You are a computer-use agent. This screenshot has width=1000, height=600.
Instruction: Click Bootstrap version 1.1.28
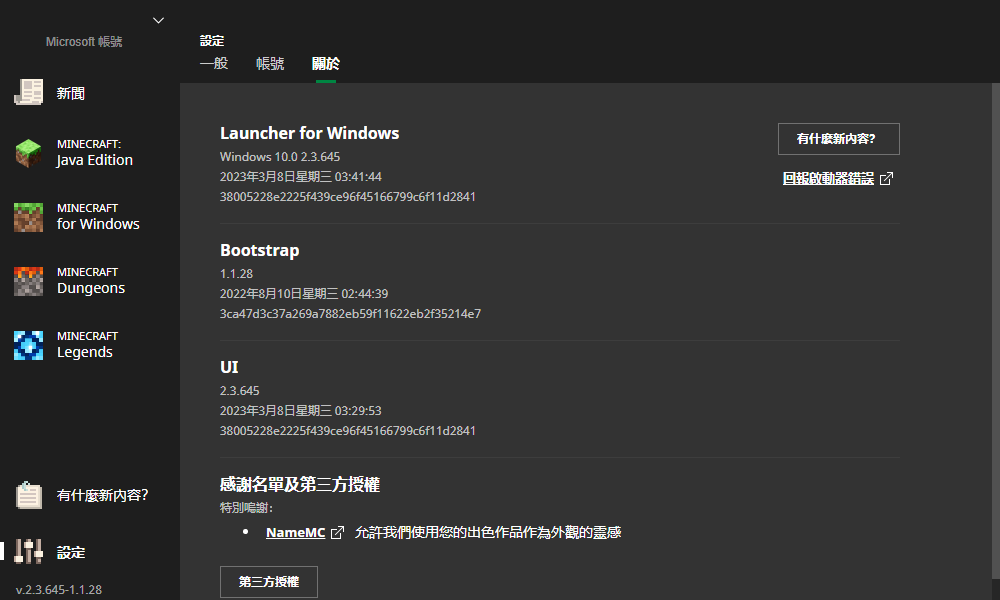(x=237, y=274)
